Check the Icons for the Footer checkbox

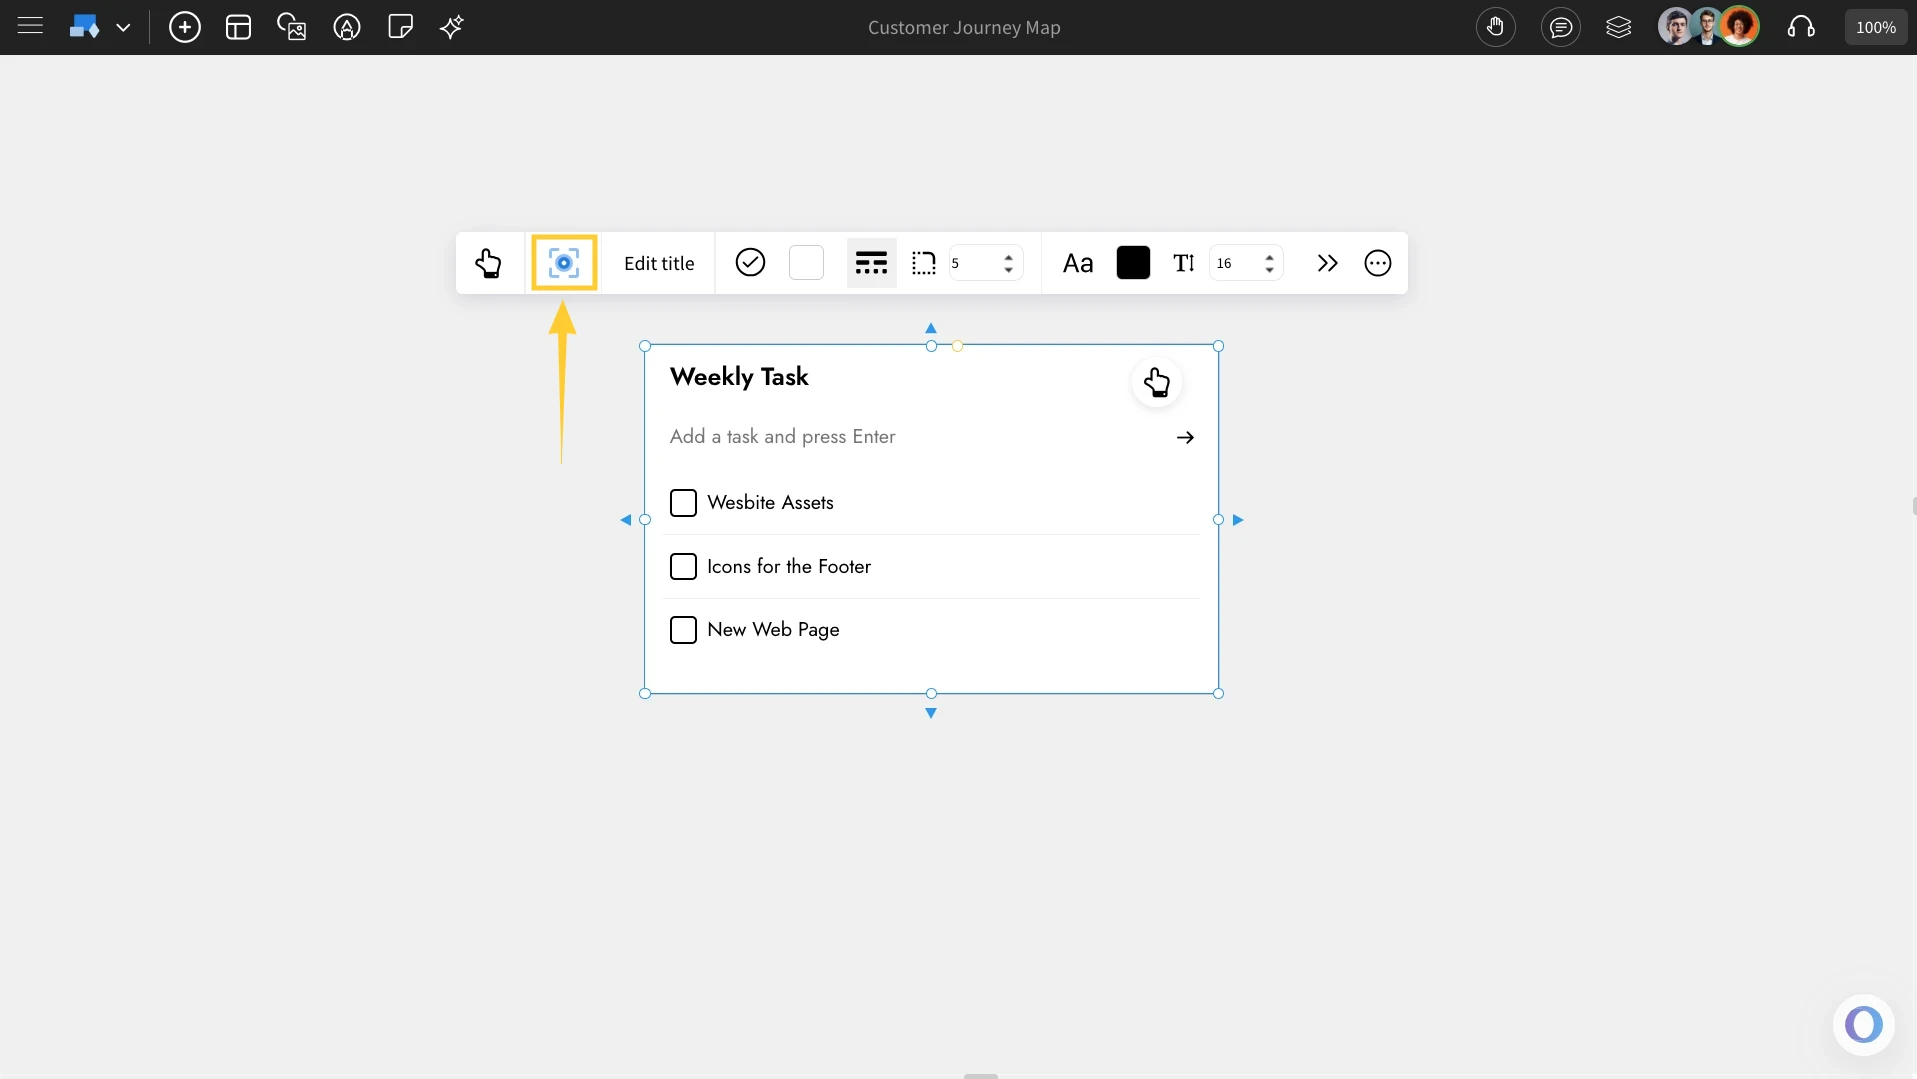(683, 566)
